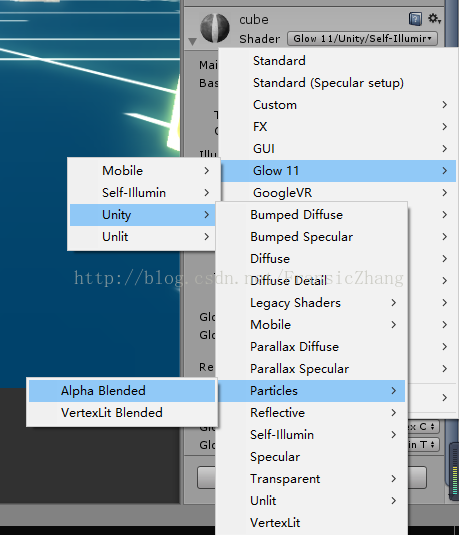Screen dimensions: 459x535
Task: Expand Mobile in the Unity submenu
Action: [311, 324]
